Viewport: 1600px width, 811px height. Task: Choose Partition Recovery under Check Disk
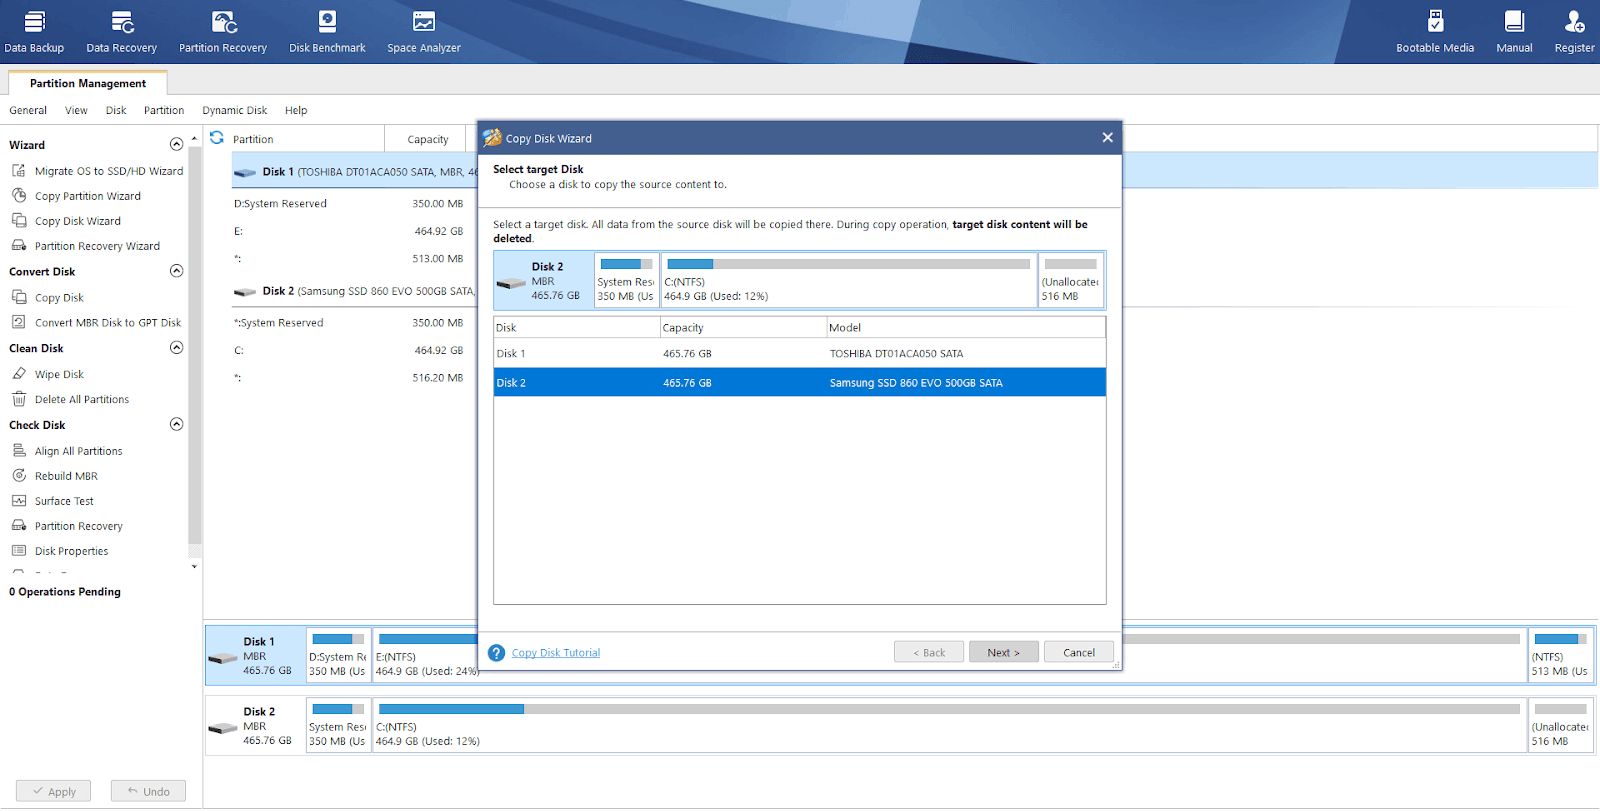67,526
